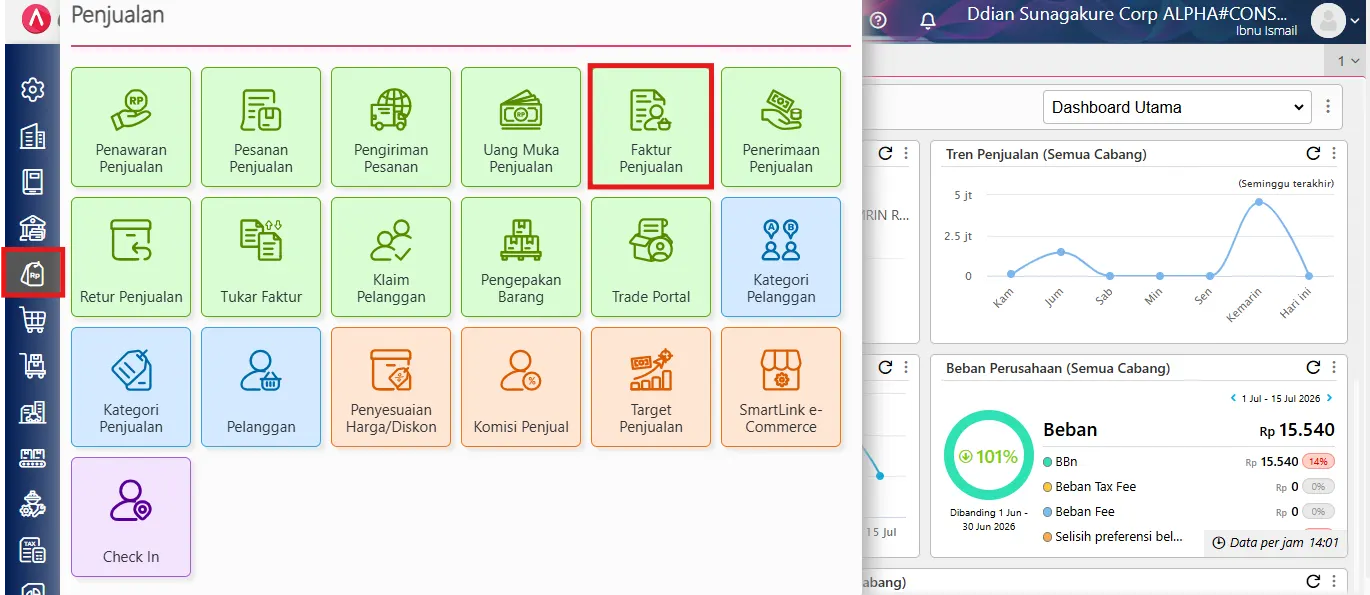Click the inventory trolley sidebar icon
The height and width of the screenshot is (595, 1370).
point(33,365)
